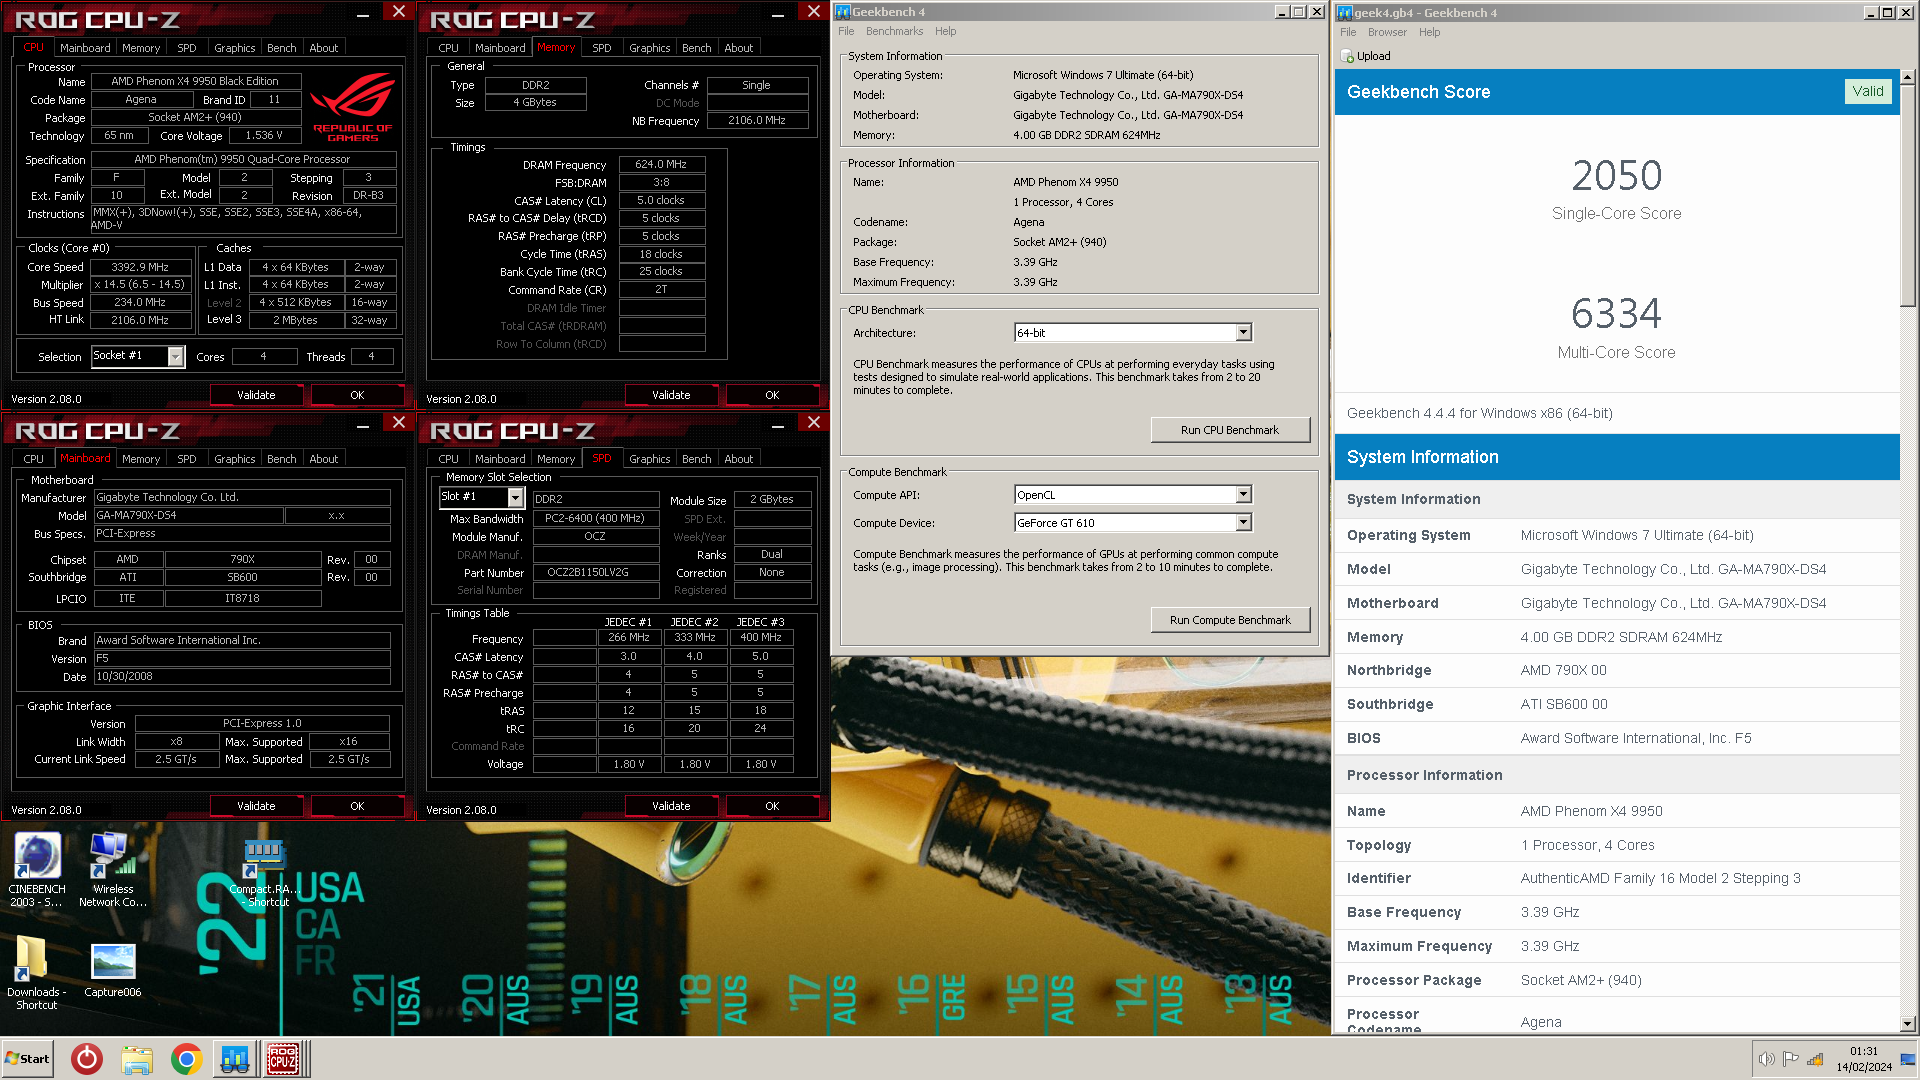
Task: Click Validate in CPU-Z processor window
Action: click(x=256, y=395)
